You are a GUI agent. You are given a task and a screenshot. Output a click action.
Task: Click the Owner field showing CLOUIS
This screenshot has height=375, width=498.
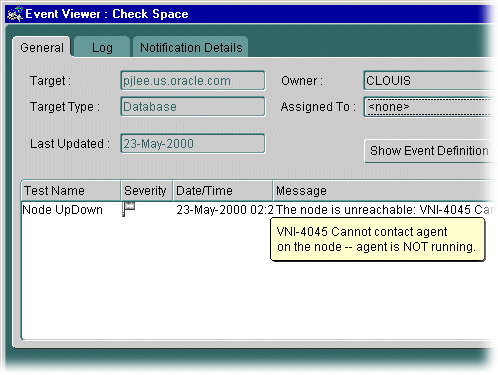[x=430, y=81]
